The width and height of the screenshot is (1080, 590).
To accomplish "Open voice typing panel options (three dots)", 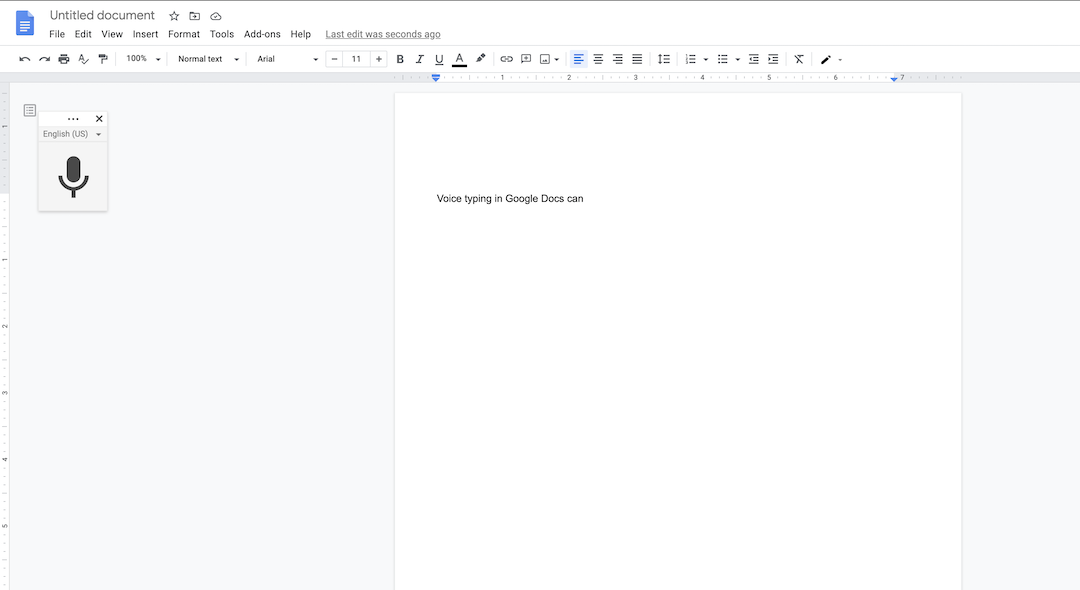I will pos(73,119).
